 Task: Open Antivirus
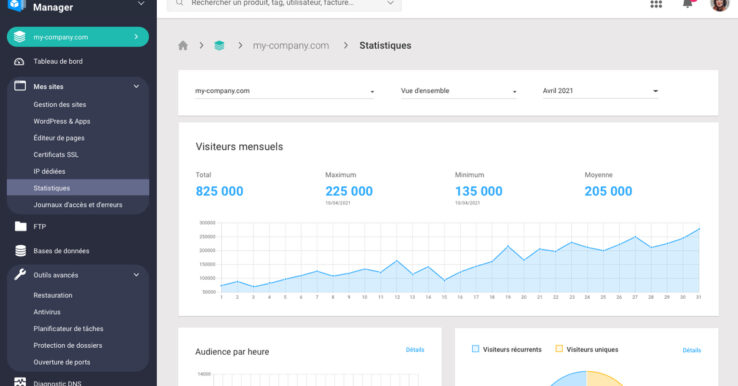point(47,312)
